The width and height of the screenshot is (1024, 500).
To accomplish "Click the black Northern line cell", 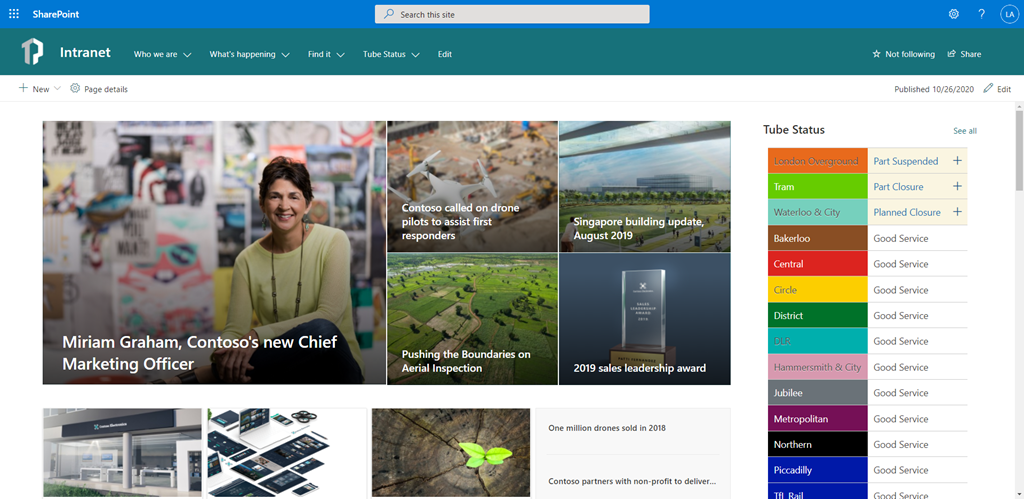I will point(818,445).
